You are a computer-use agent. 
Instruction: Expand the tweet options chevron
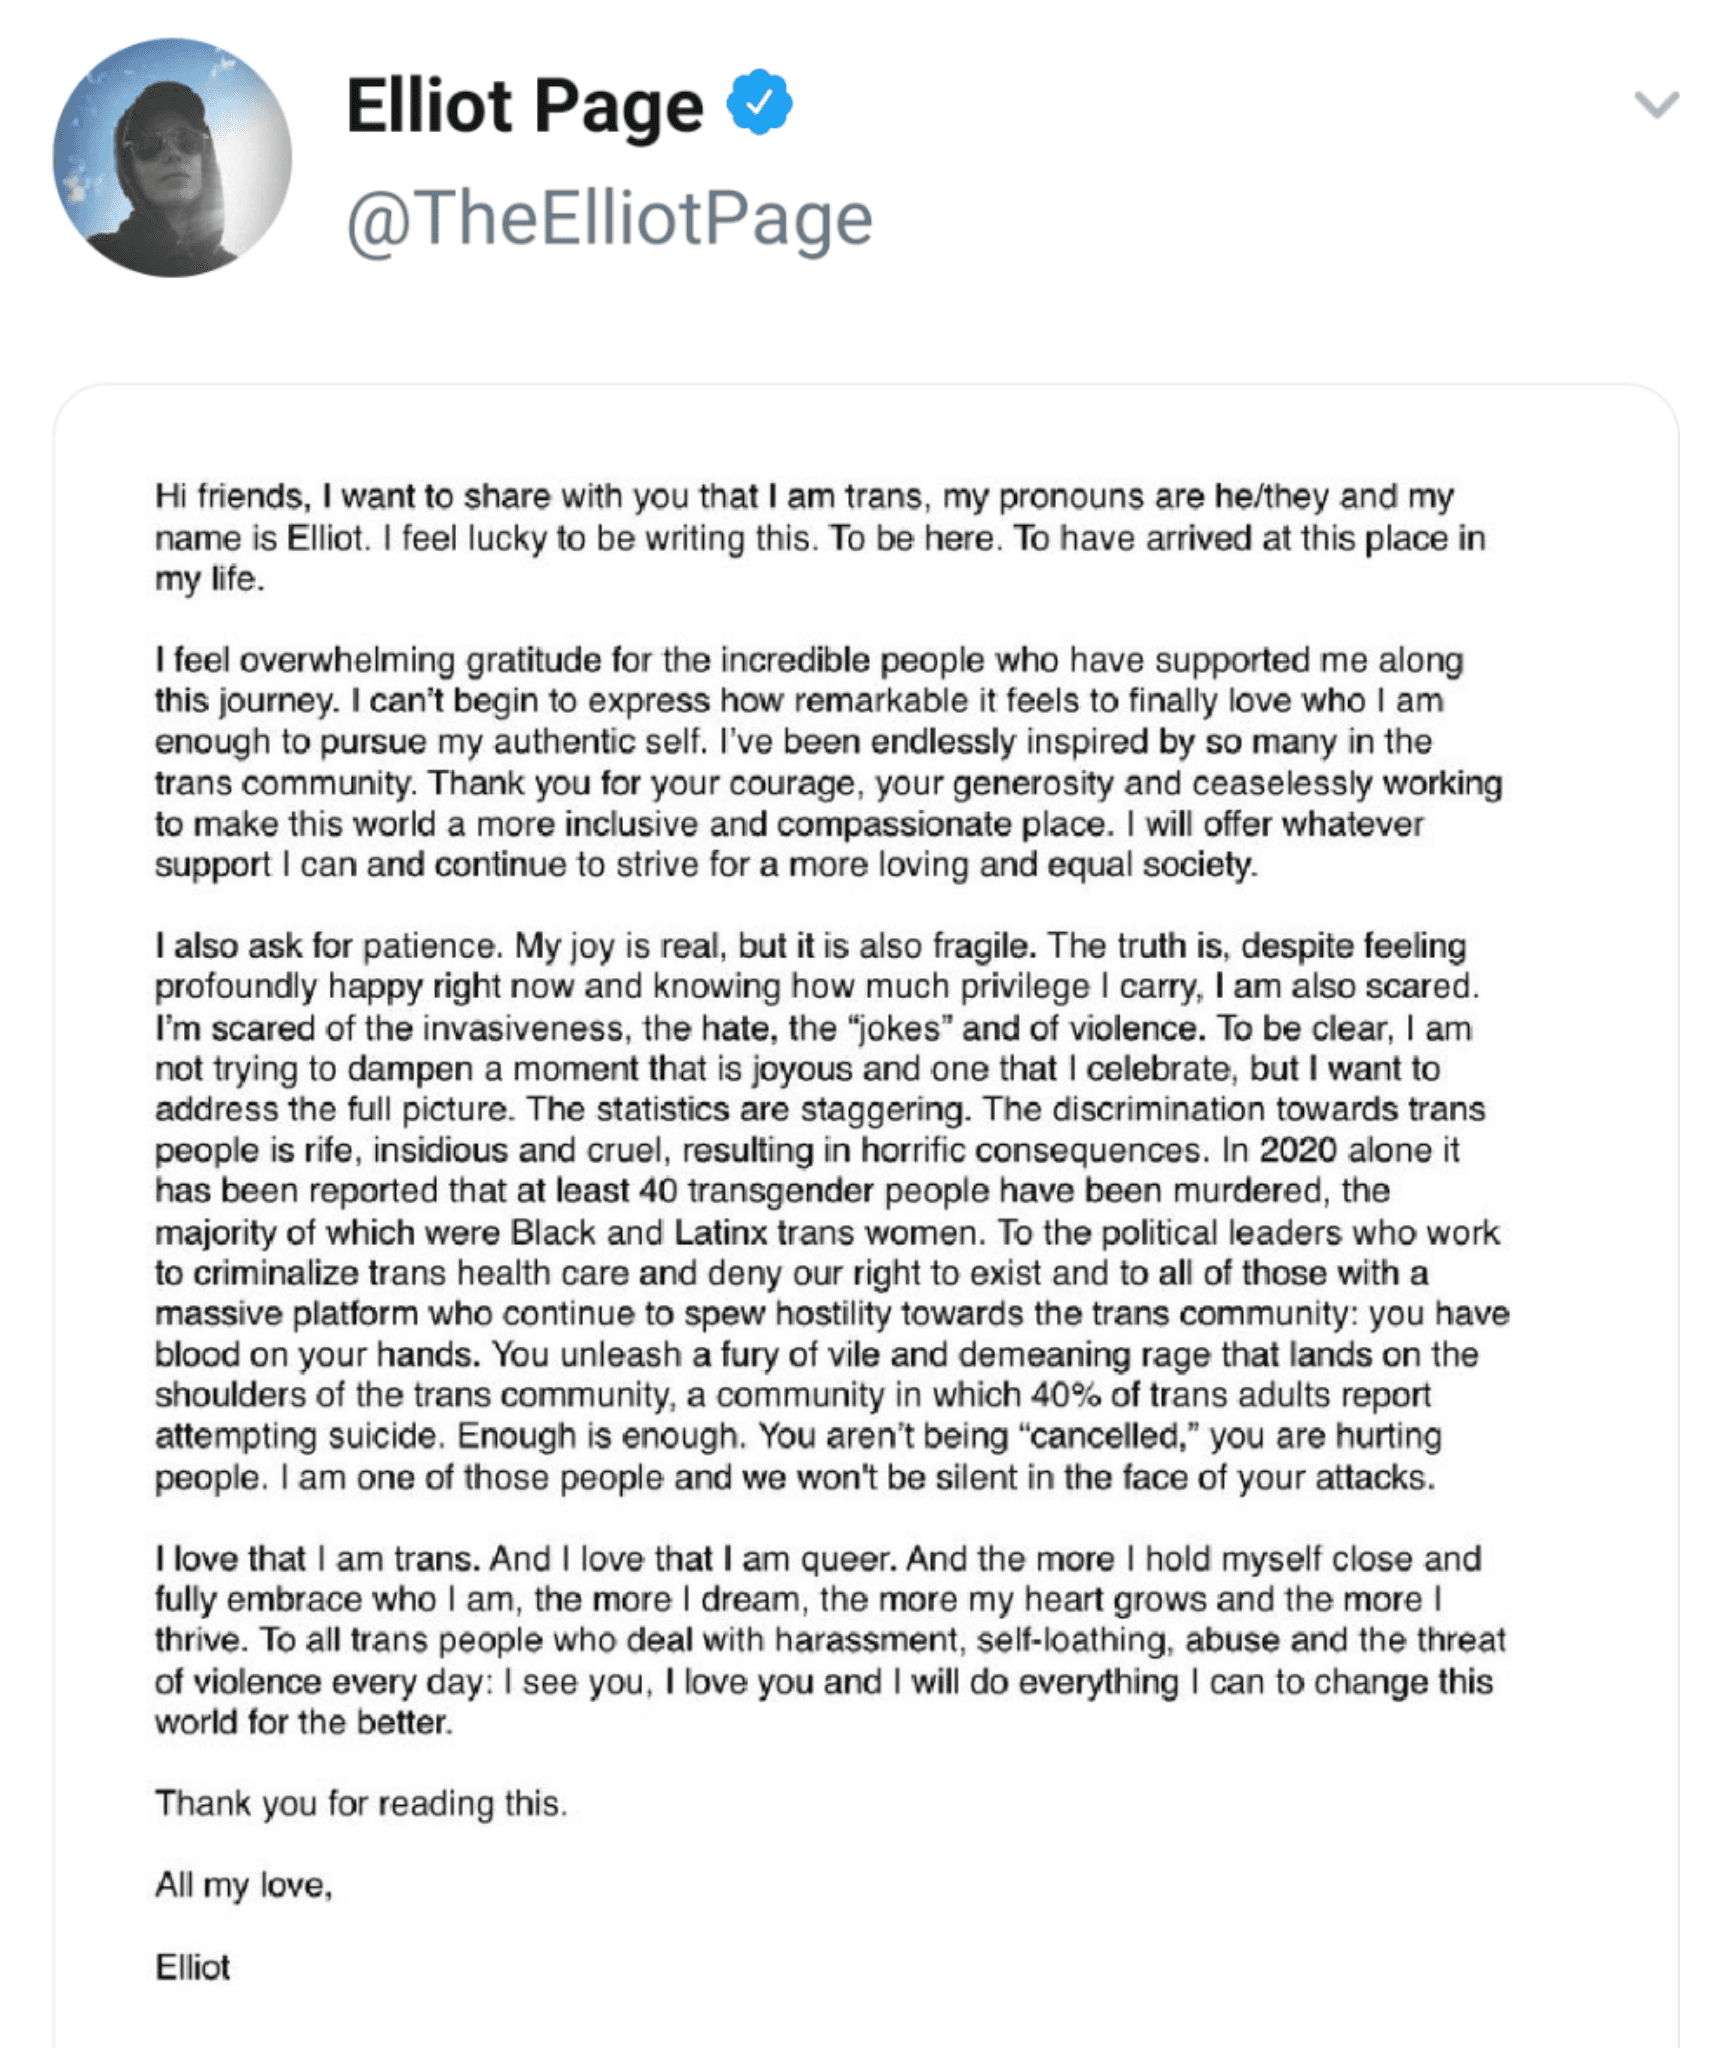[1657, 104]
